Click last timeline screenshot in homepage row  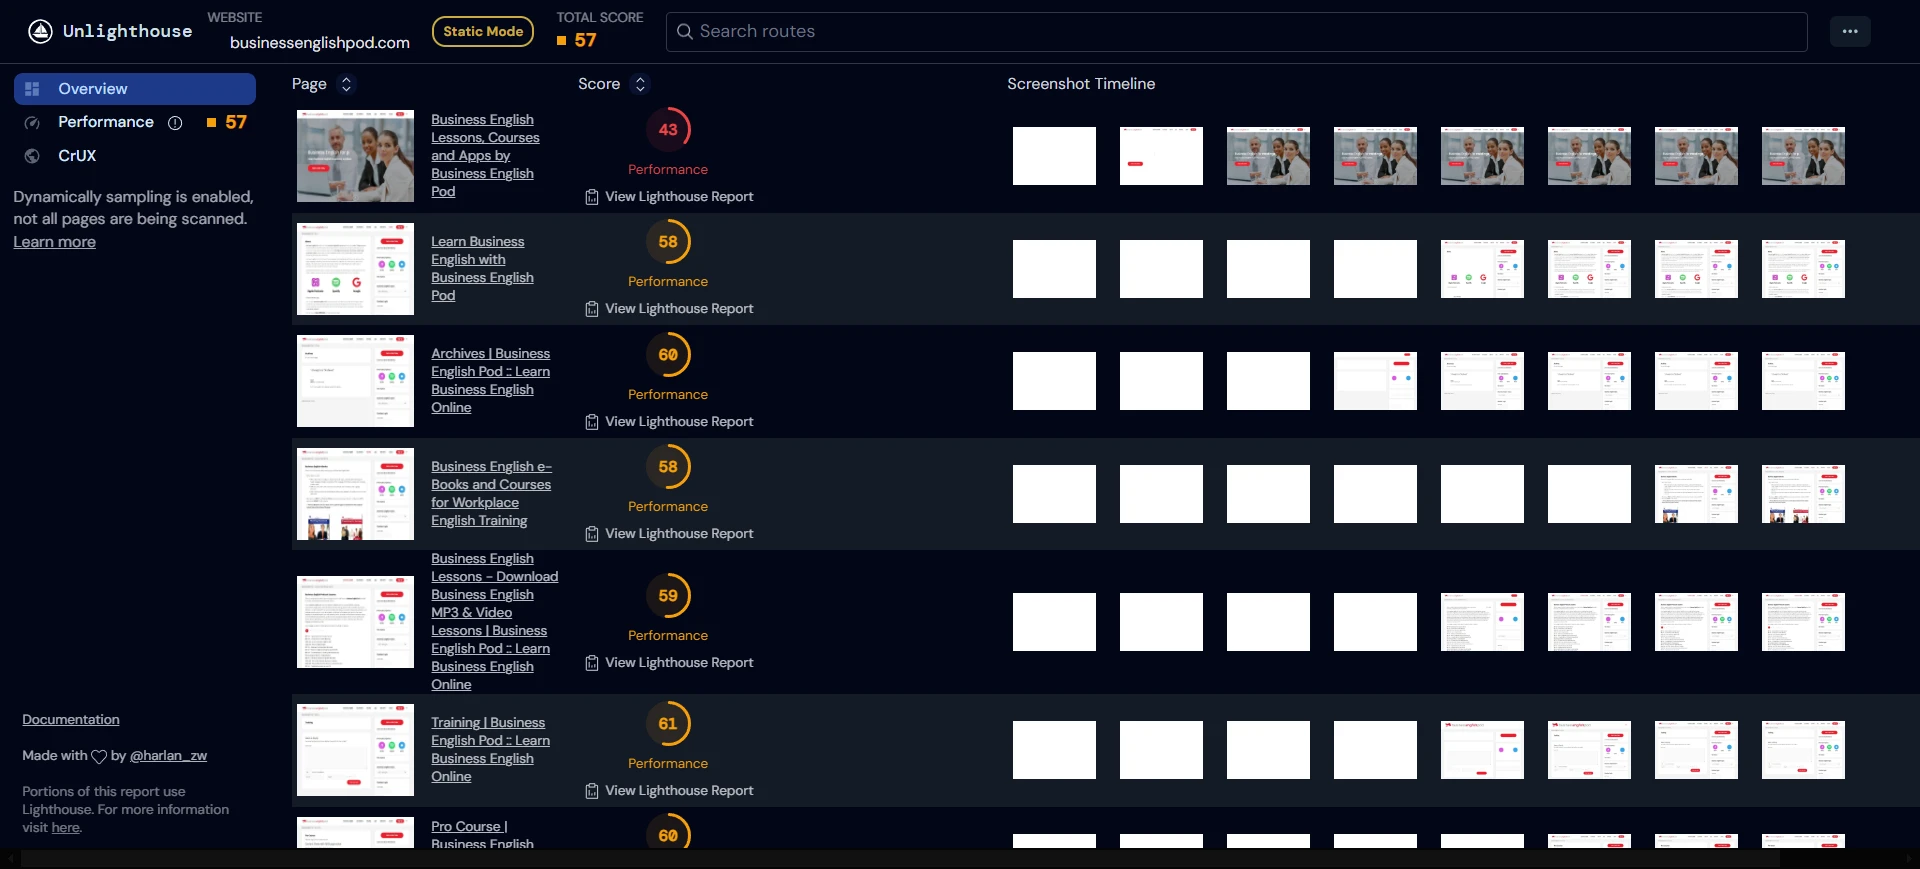pos(1803,156)
